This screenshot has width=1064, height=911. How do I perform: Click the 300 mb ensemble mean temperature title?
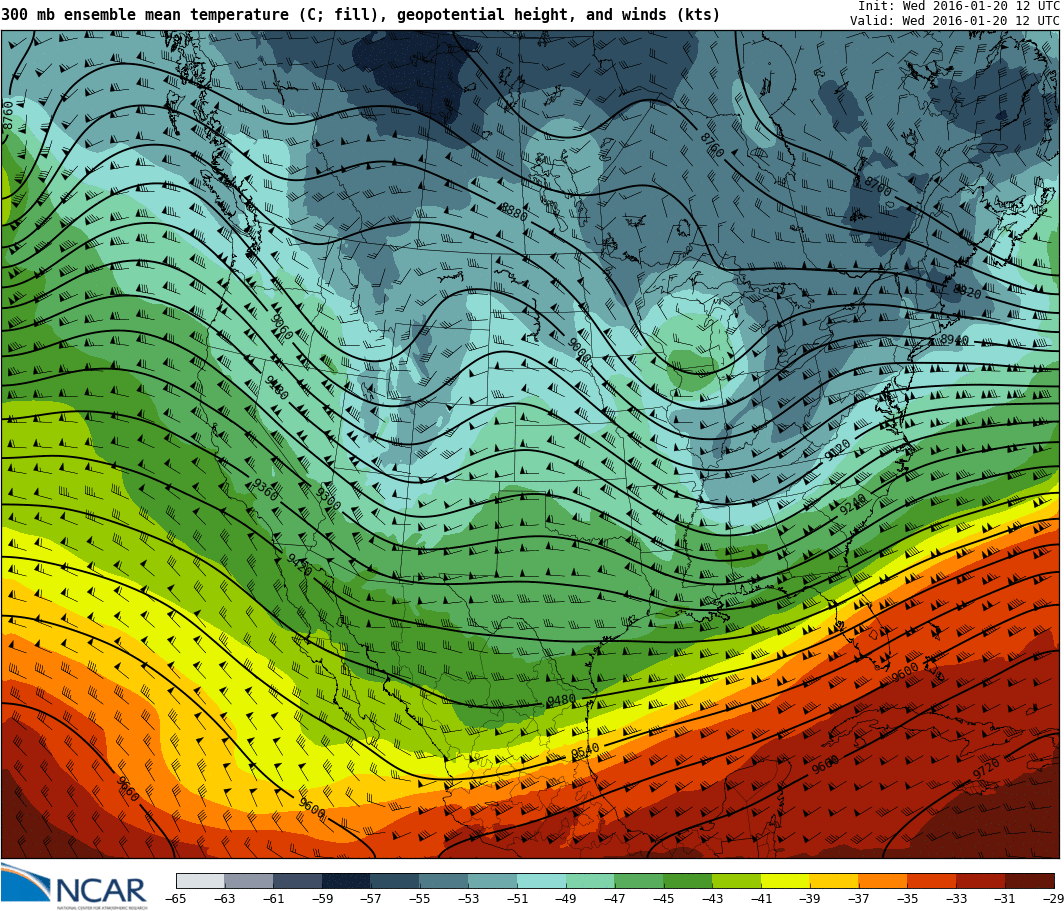pyautogui.click(x=360, y=15)
